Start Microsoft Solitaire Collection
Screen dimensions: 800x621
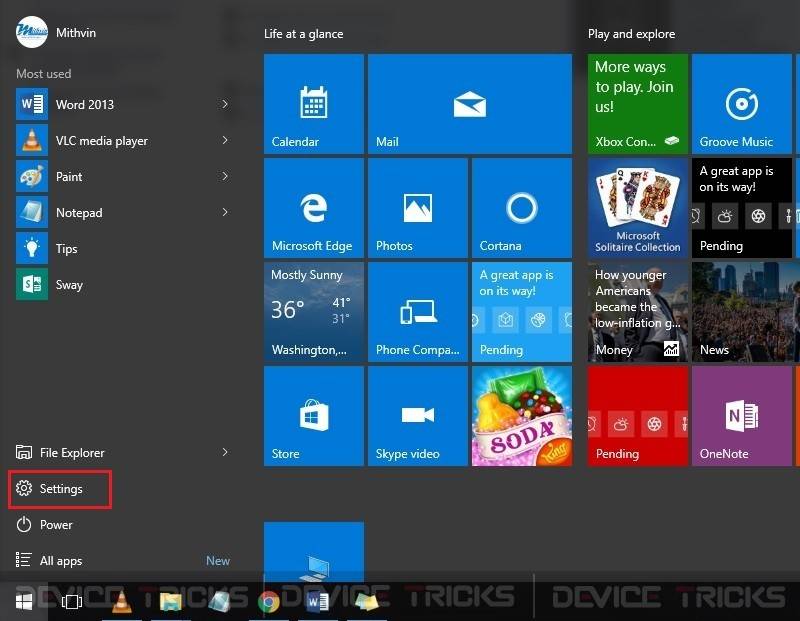coord(637,207)
